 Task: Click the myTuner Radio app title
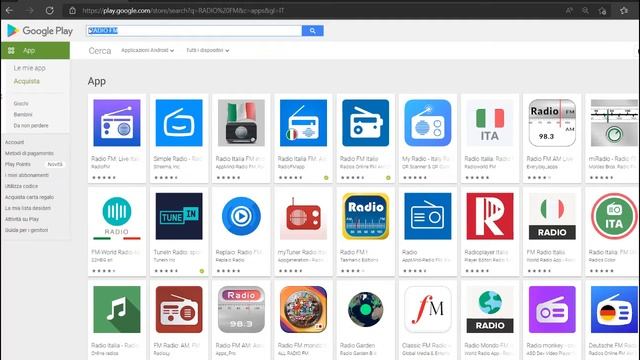coord(302,252)
